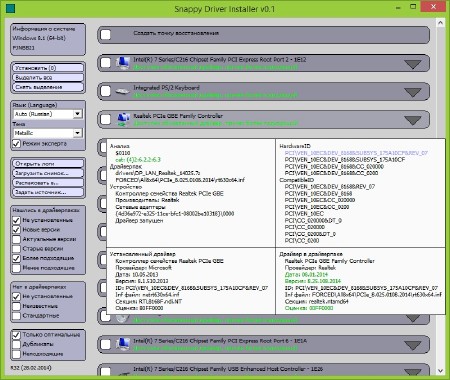This screenshot has width=450, height=380.
Task: Toggle Только оптимальные checkbox
Action: click(x=16, y=335)
